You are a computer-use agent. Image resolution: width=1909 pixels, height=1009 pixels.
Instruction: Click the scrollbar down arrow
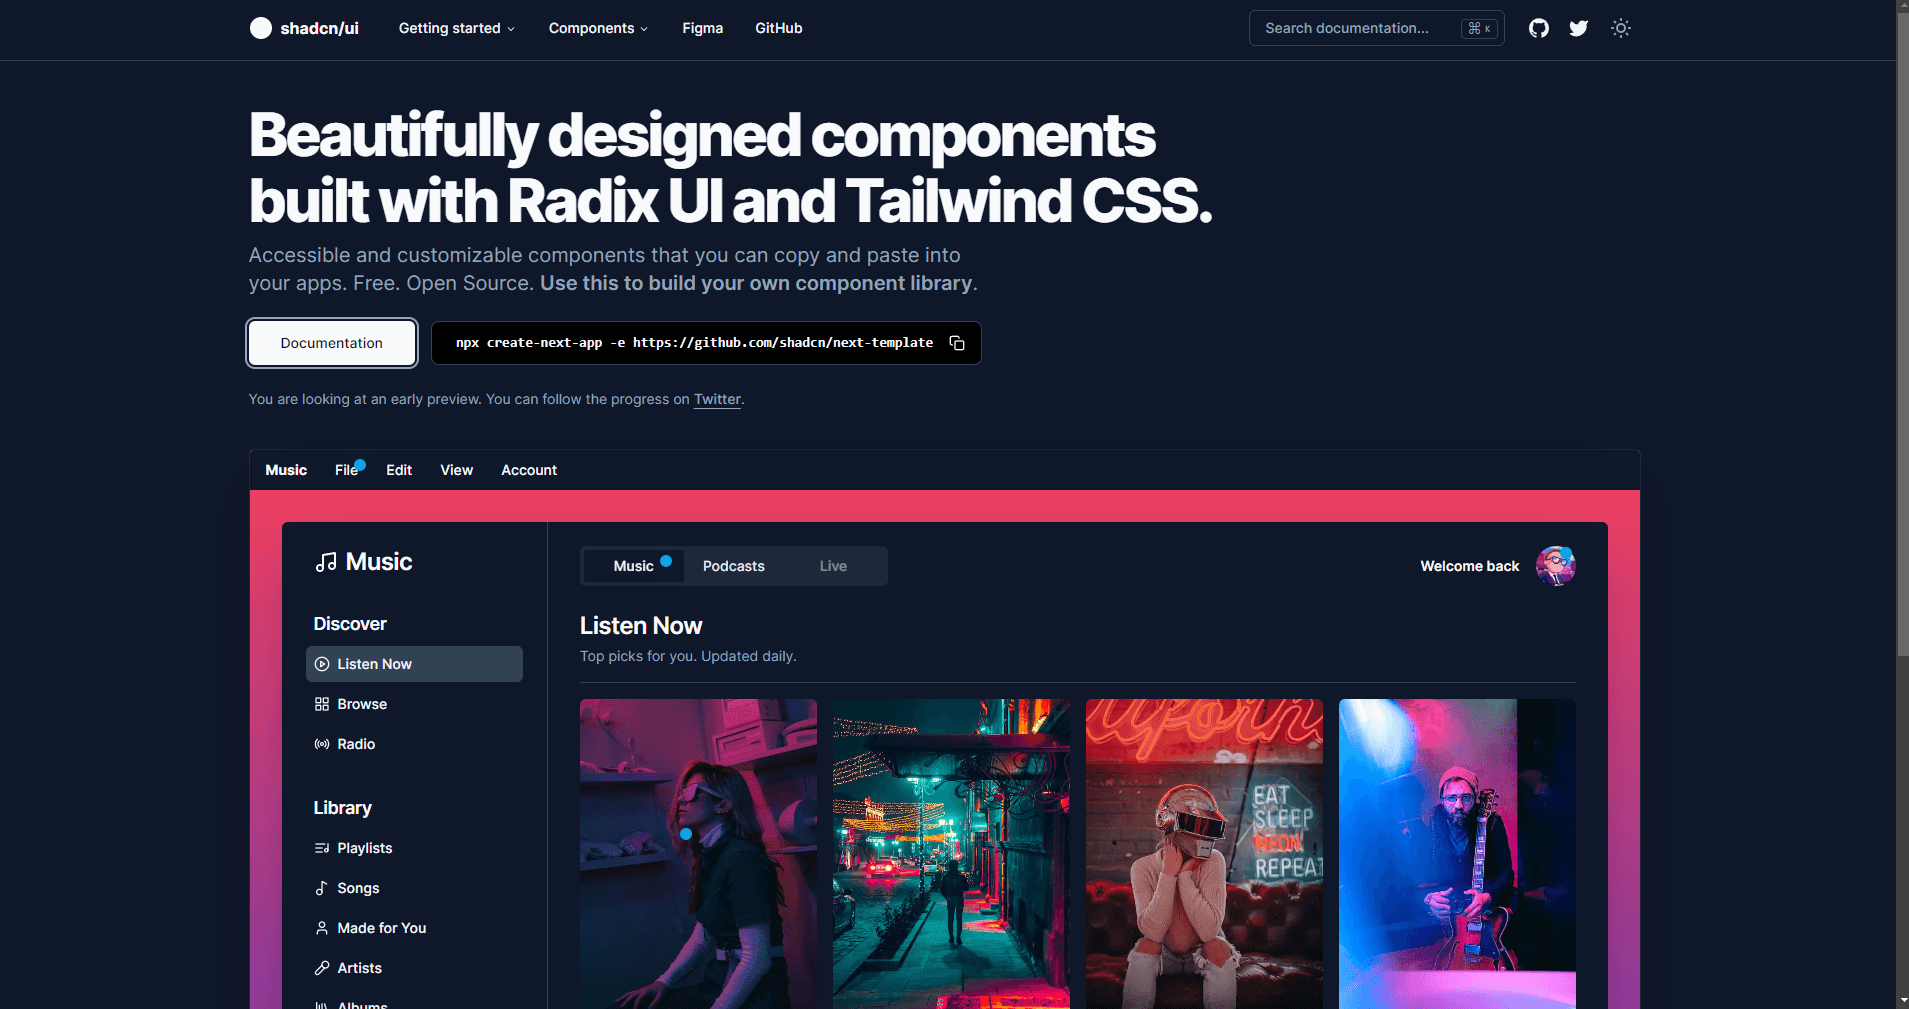click(1902, 1001)
